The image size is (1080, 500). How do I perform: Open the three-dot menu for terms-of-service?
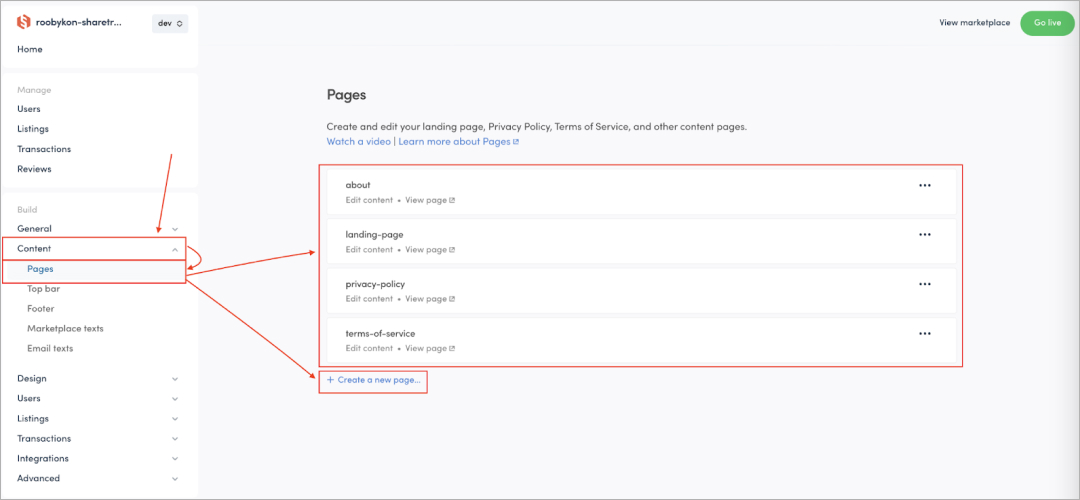pyautogui.click(x=925, y=333)
